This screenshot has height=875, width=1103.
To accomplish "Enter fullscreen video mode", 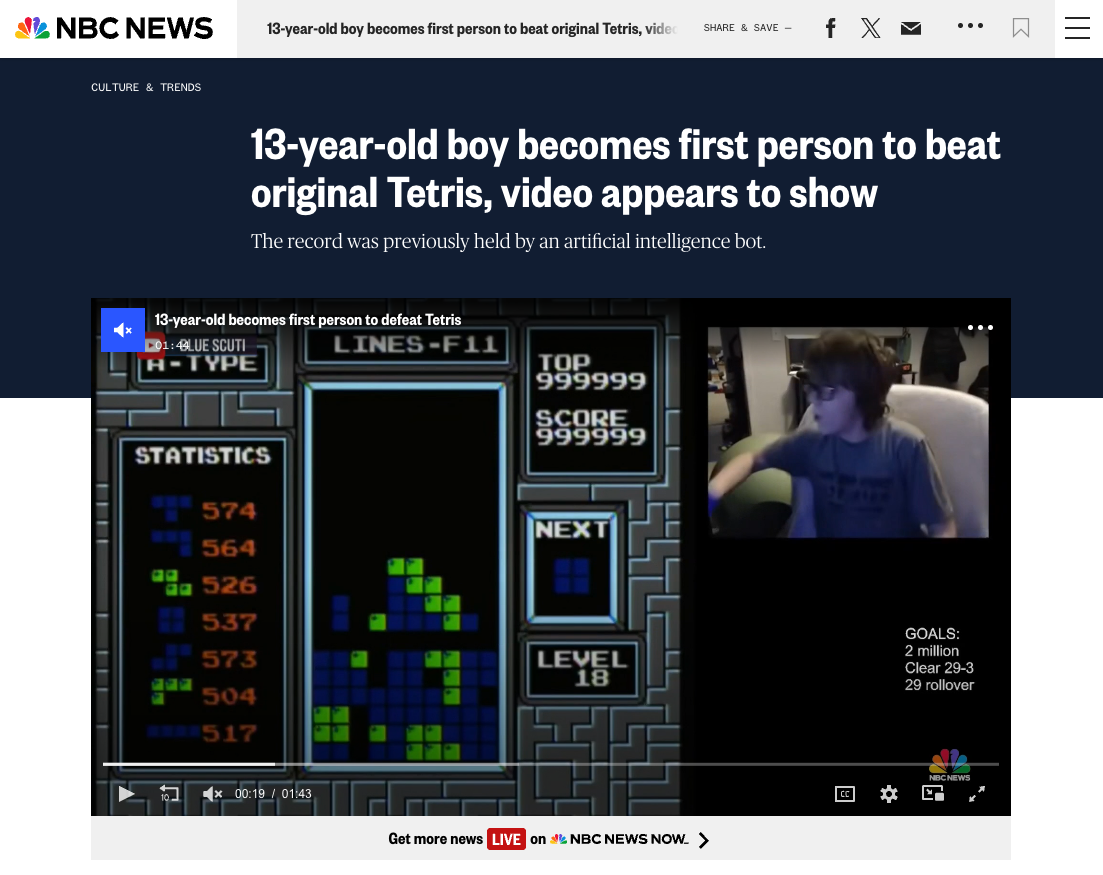I will pyautogui.click(x=977, y=794).
